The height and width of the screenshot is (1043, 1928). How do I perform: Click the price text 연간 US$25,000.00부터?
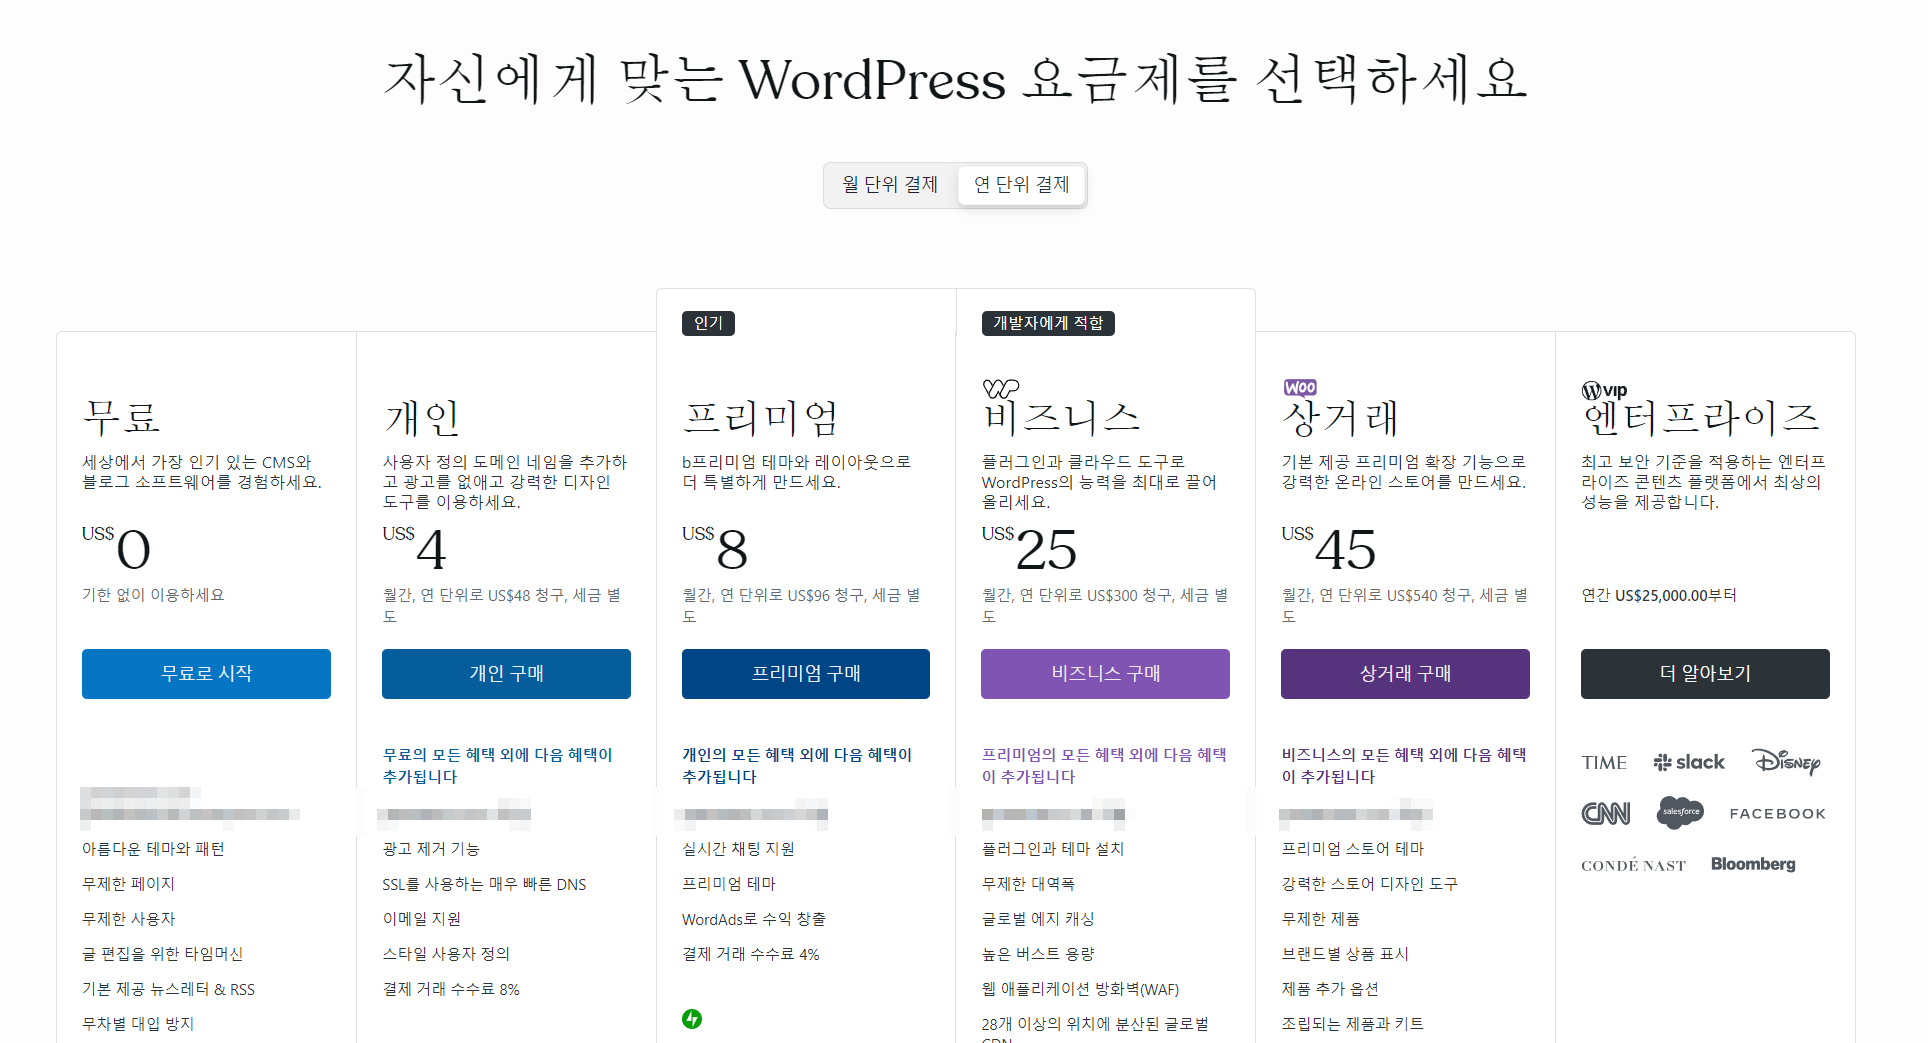[1659, 596]
